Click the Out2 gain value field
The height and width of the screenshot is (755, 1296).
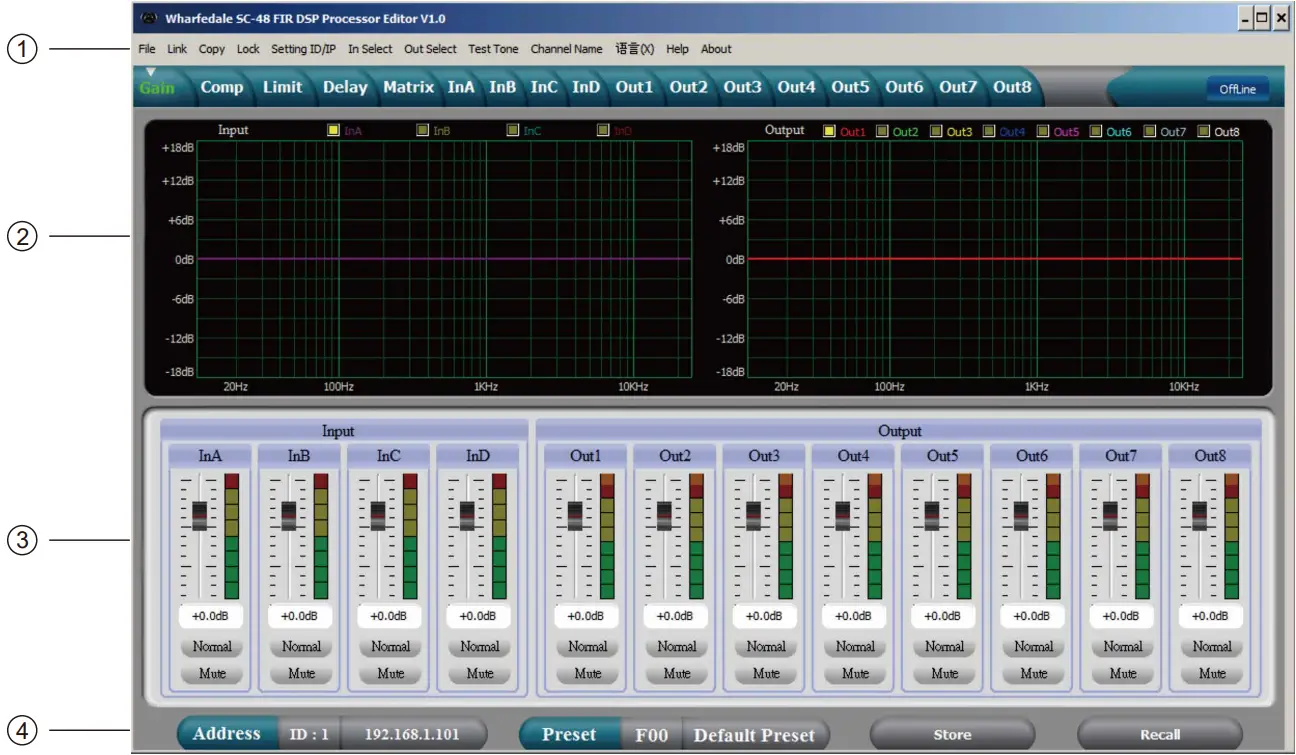pyautogui.click(x=676, y=617)
